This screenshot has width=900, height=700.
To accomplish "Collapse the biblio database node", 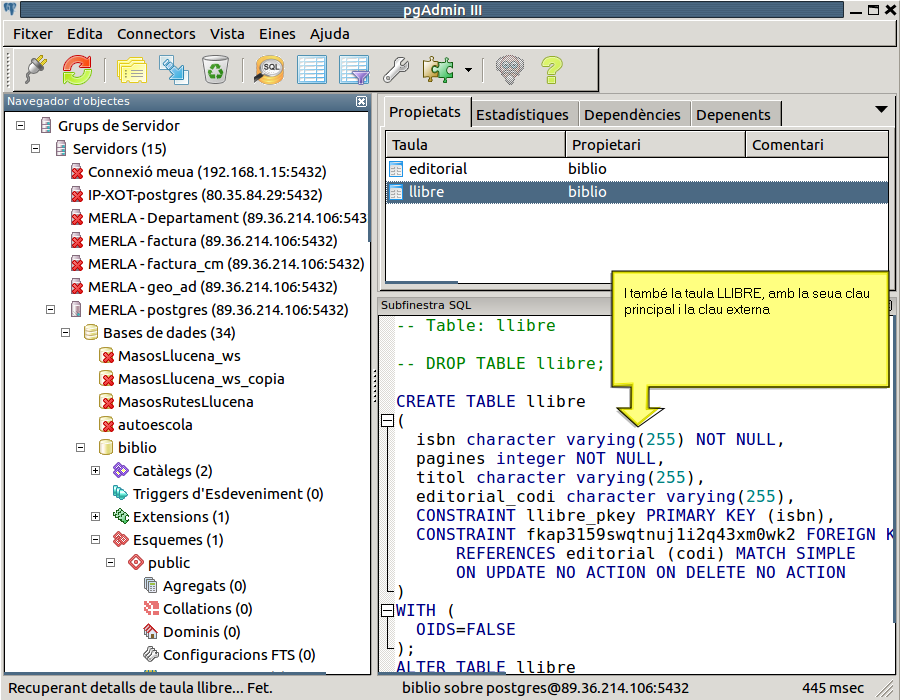I will [80, 447].
